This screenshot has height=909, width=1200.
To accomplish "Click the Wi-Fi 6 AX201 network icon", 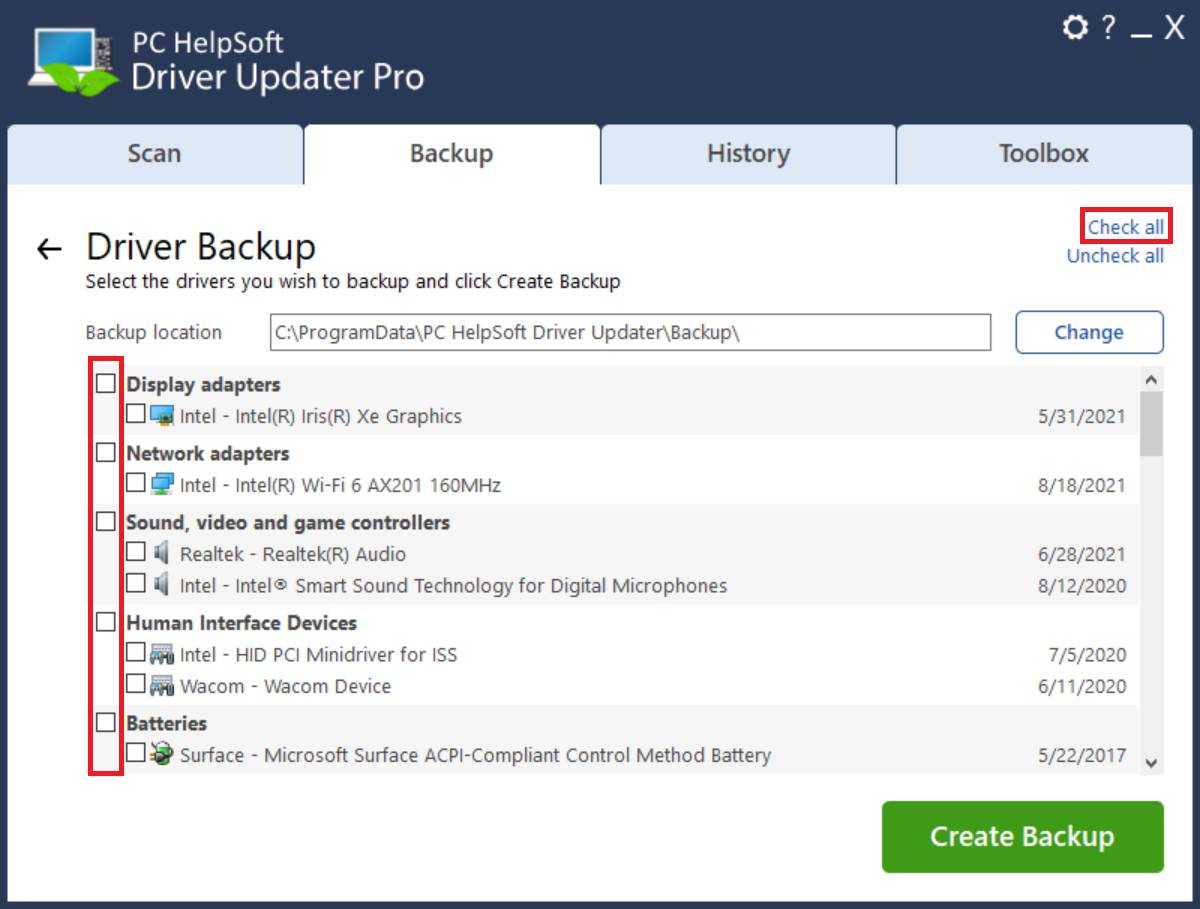I will coord(162,485).
